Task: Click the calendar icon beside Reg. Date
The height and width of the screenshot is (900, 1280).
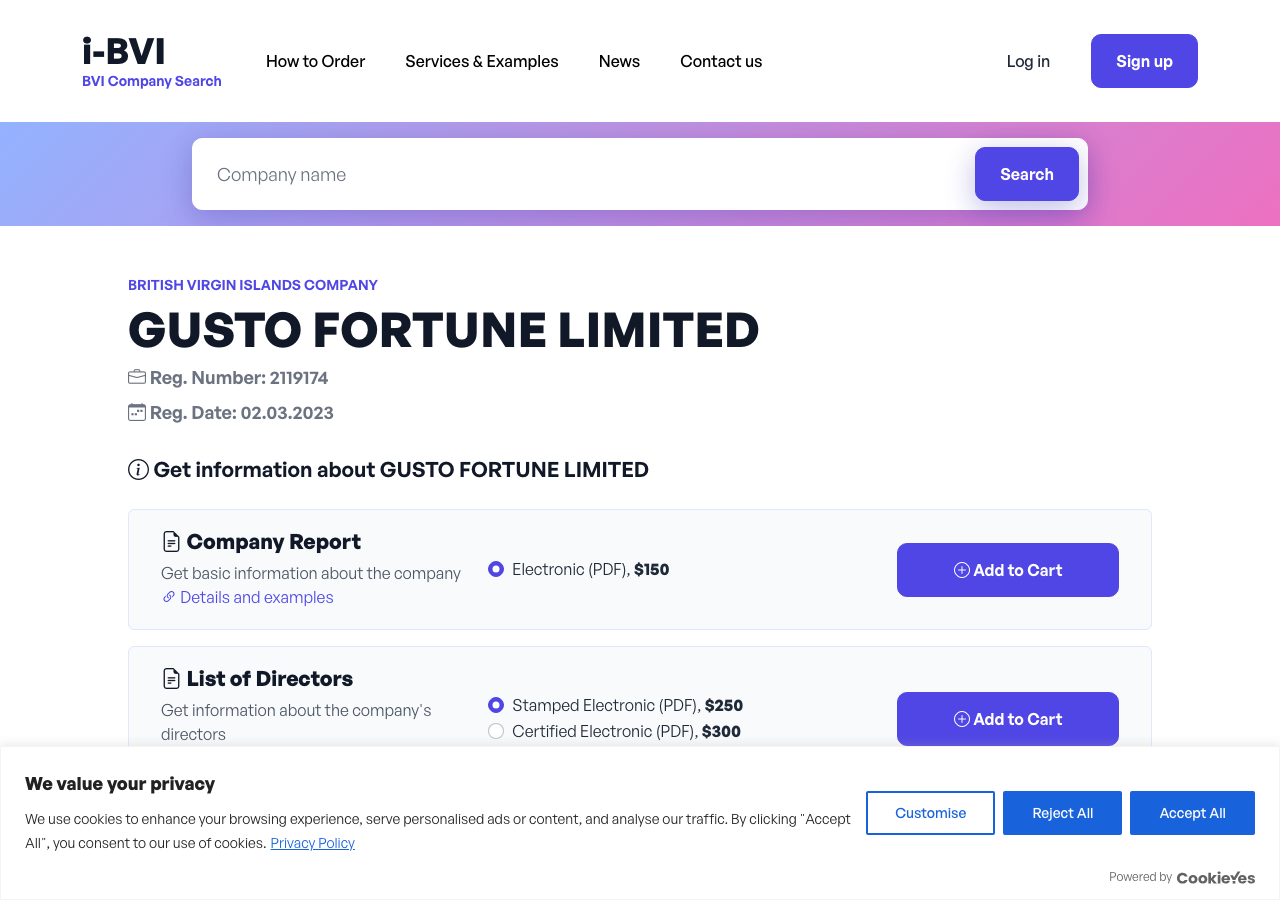Action: point(137,412)
